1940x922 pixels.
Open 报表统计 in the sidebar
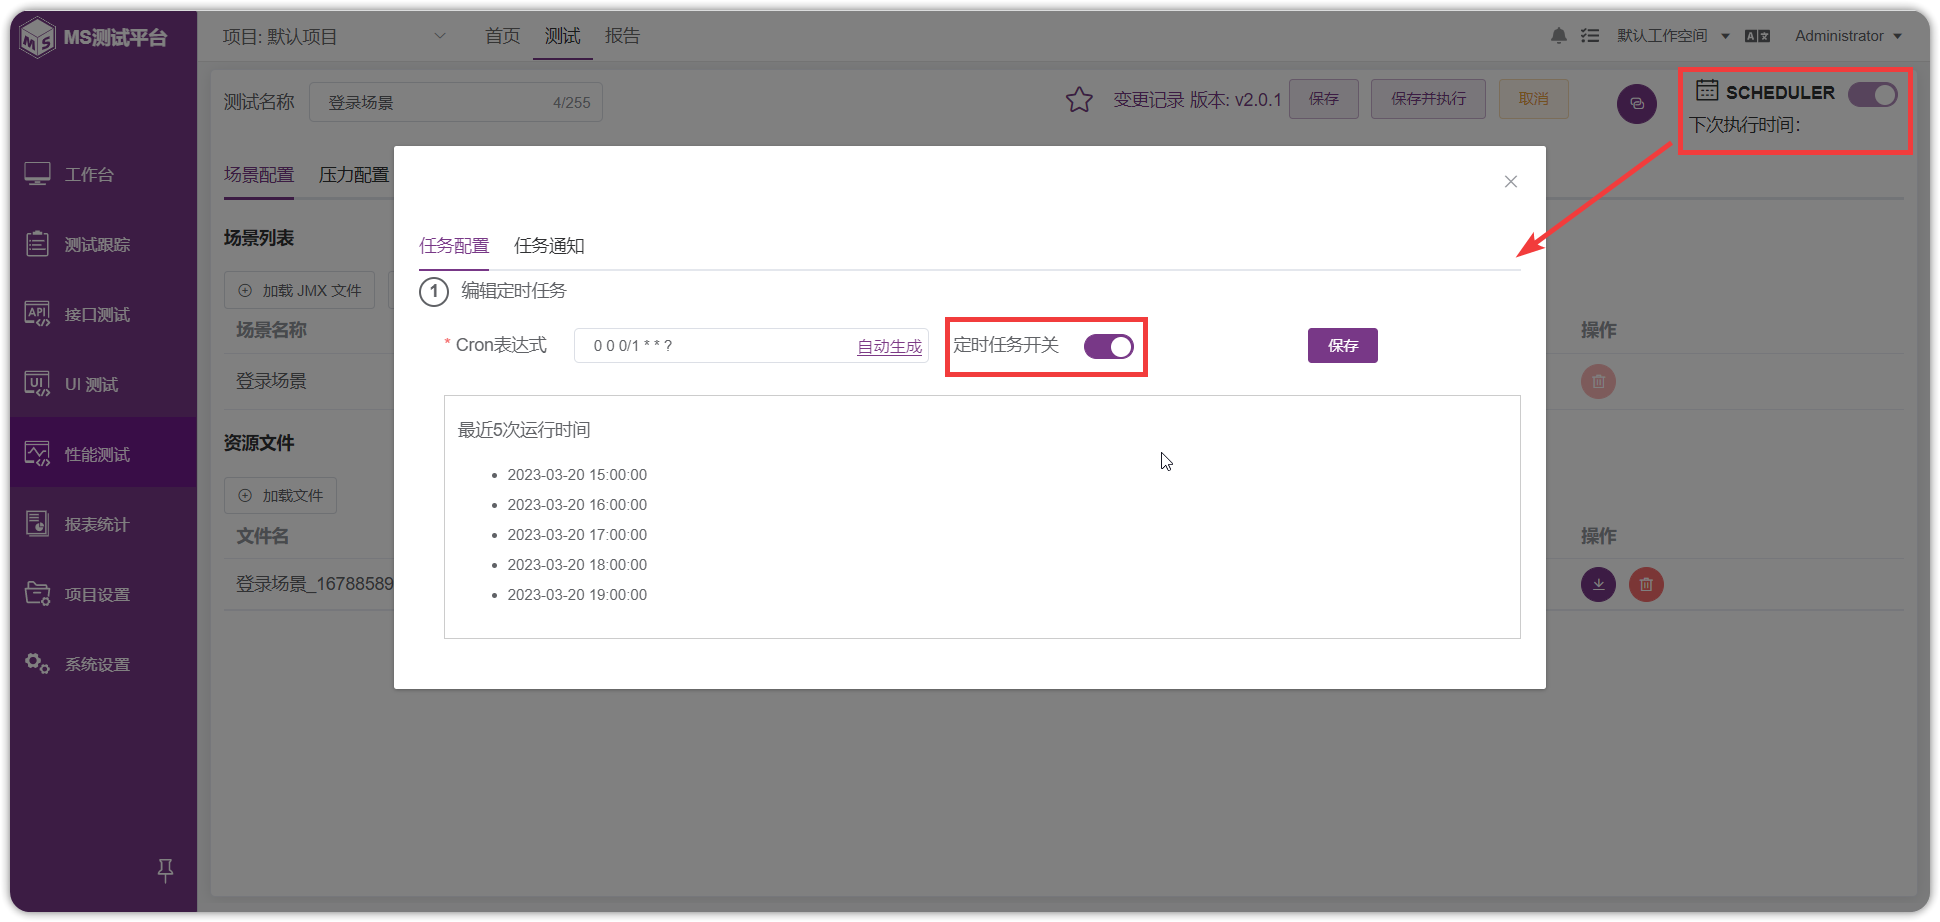click(103, 524)
